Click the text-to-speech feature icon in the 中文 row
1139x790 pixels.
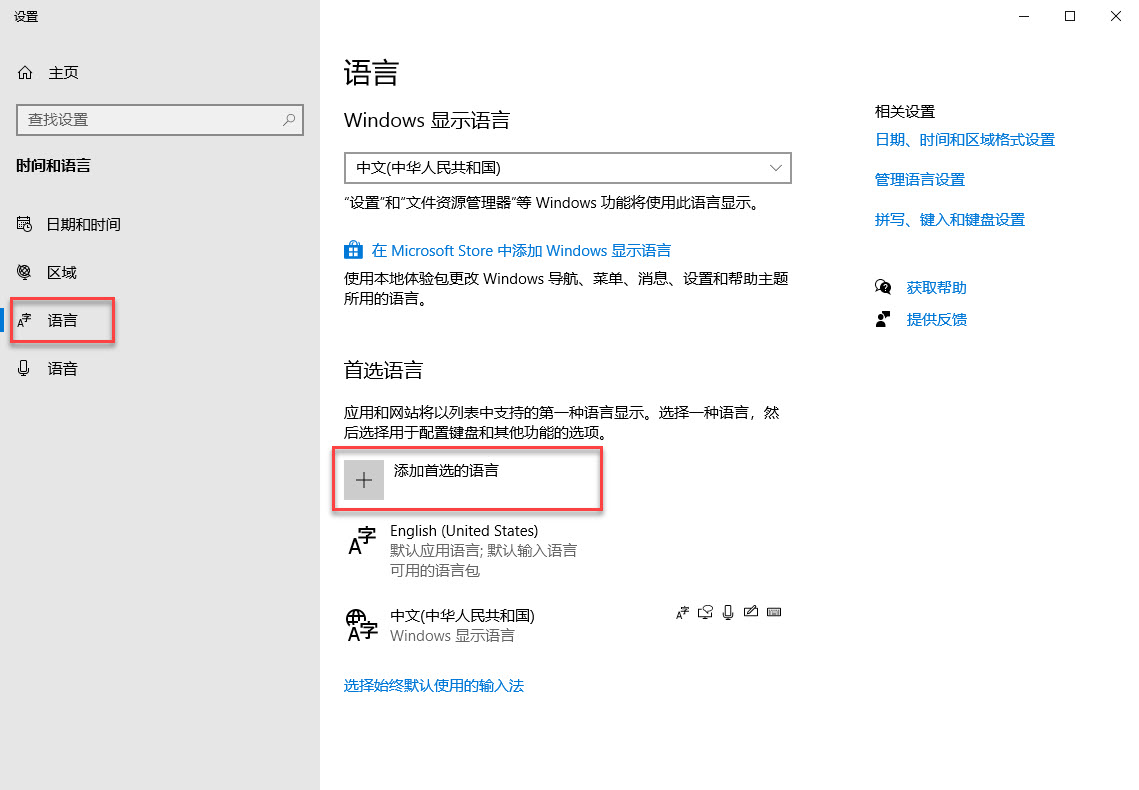tap(705, 613)
